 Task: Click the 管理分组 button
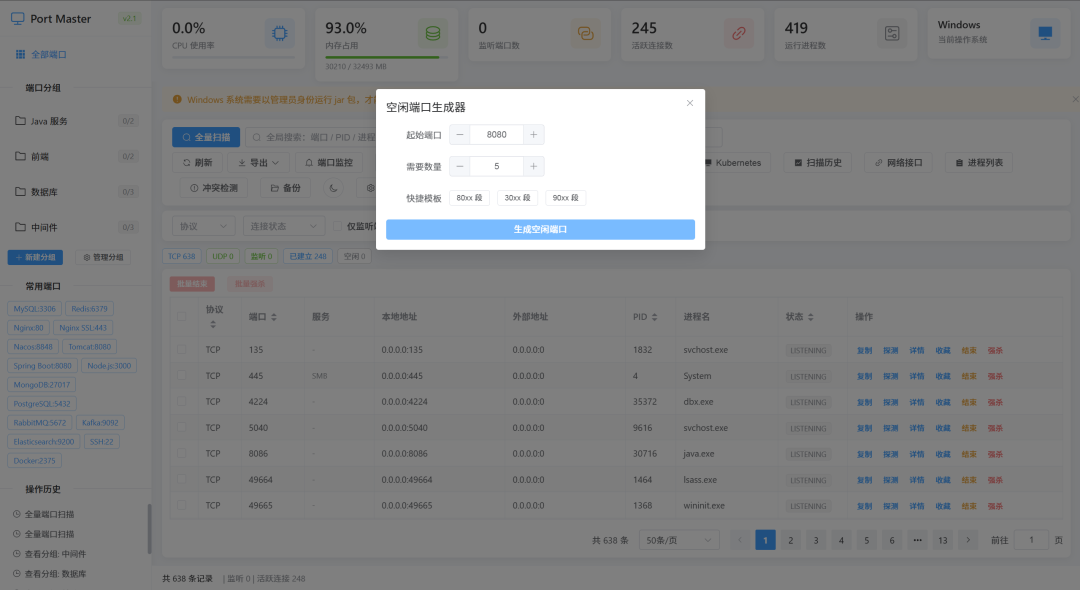(x=103, y=257)
